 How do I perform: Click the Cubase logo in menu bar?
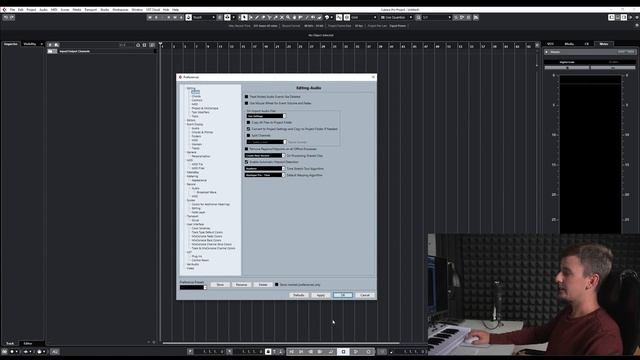pos(4,9)
